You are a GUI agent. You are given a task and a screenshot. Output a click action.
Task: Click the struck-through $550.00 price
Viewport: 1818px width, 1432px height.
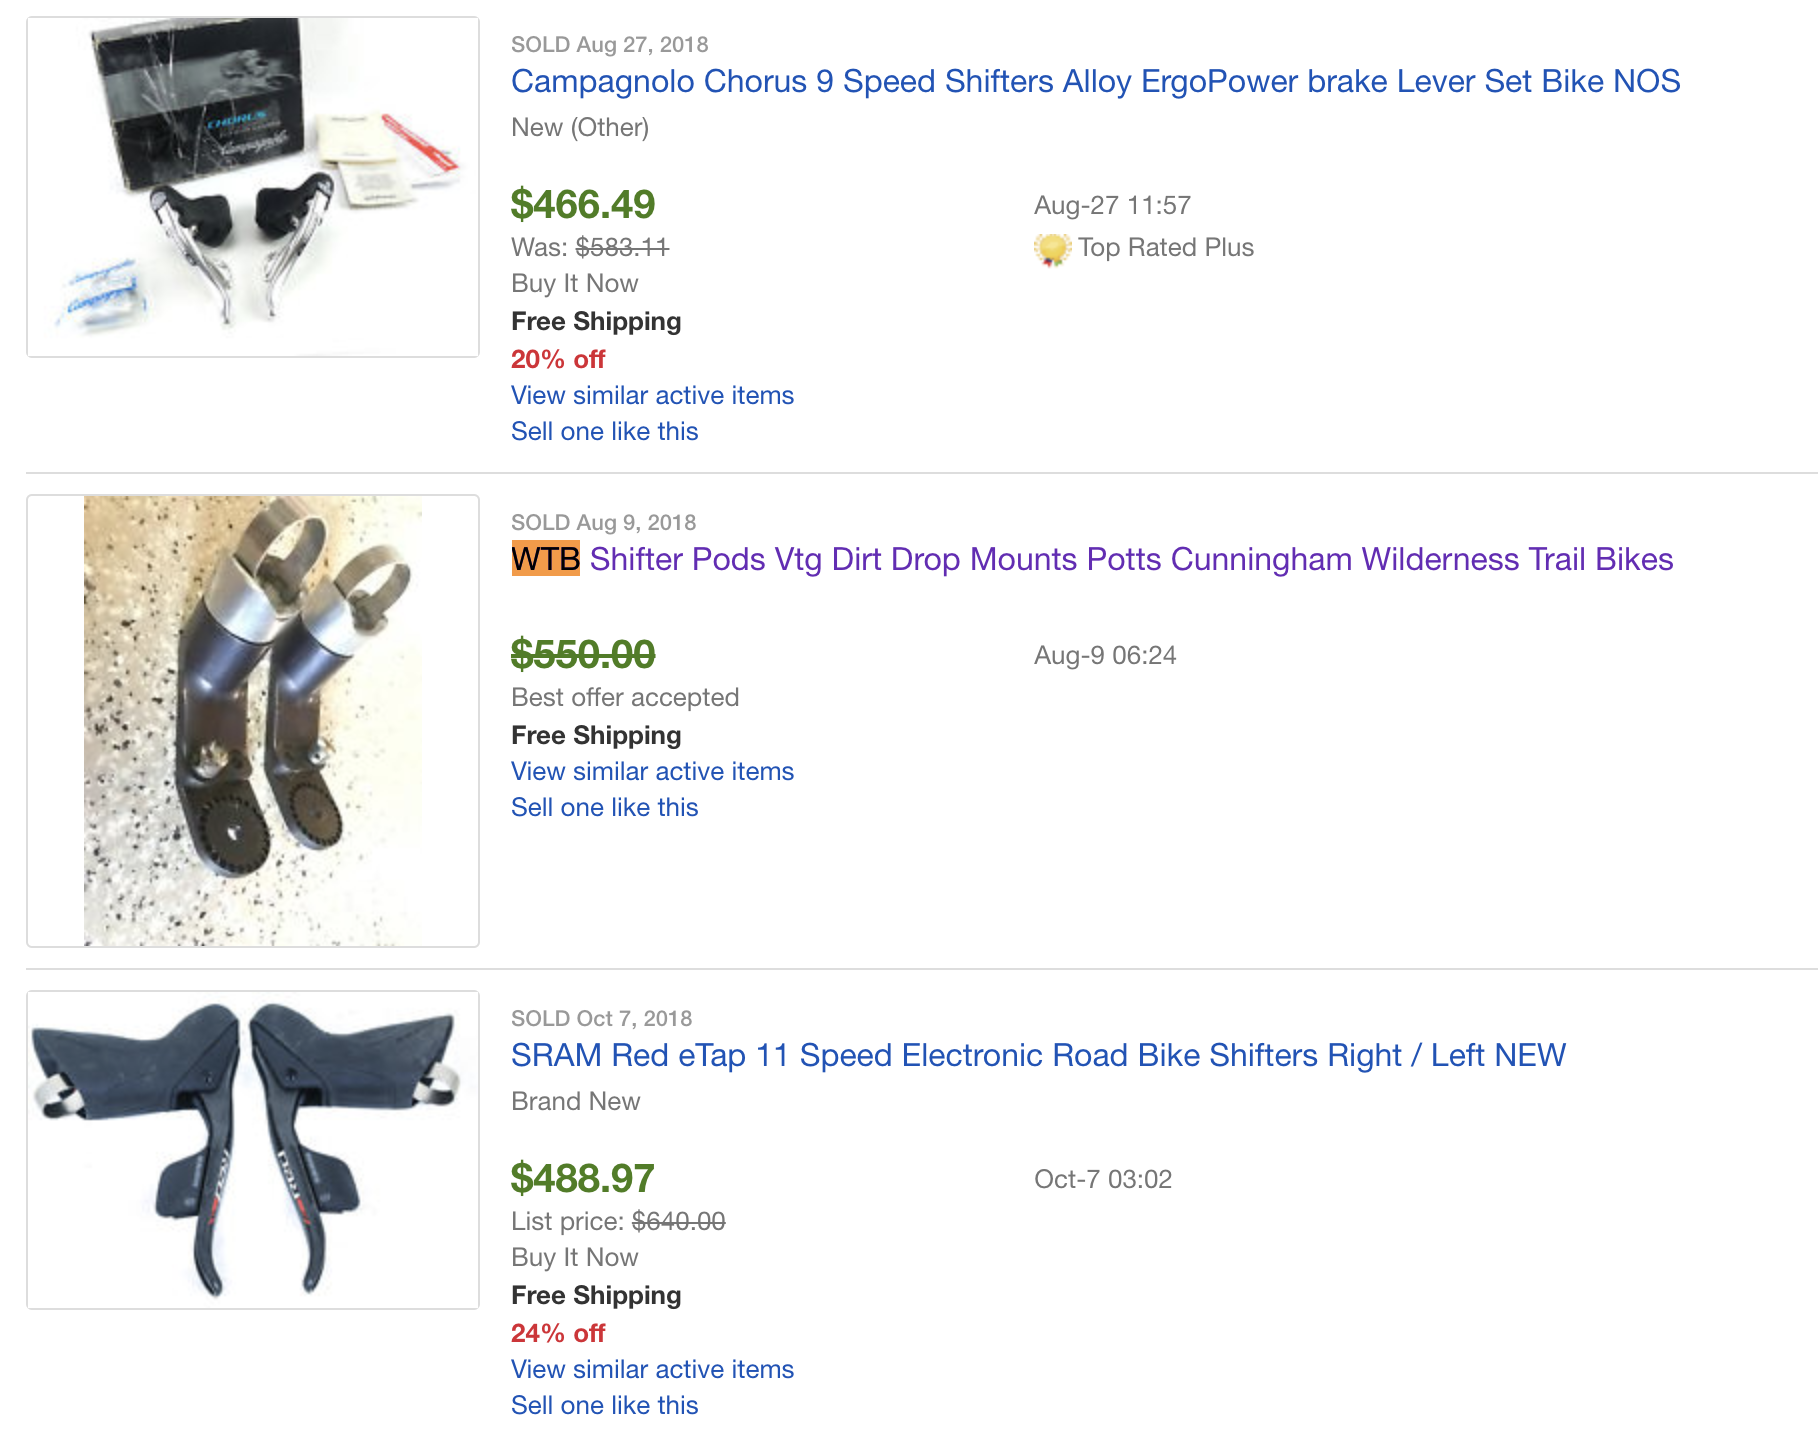[x=583, y=655]
